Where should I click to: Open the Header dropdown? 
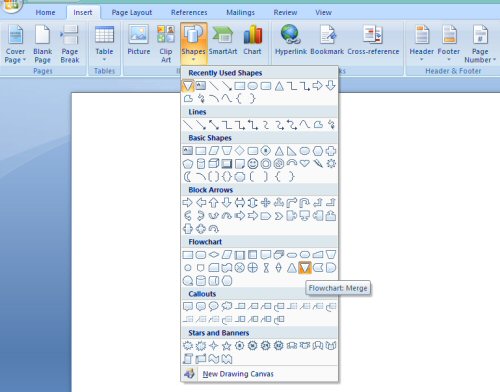(x=421, y=44)
